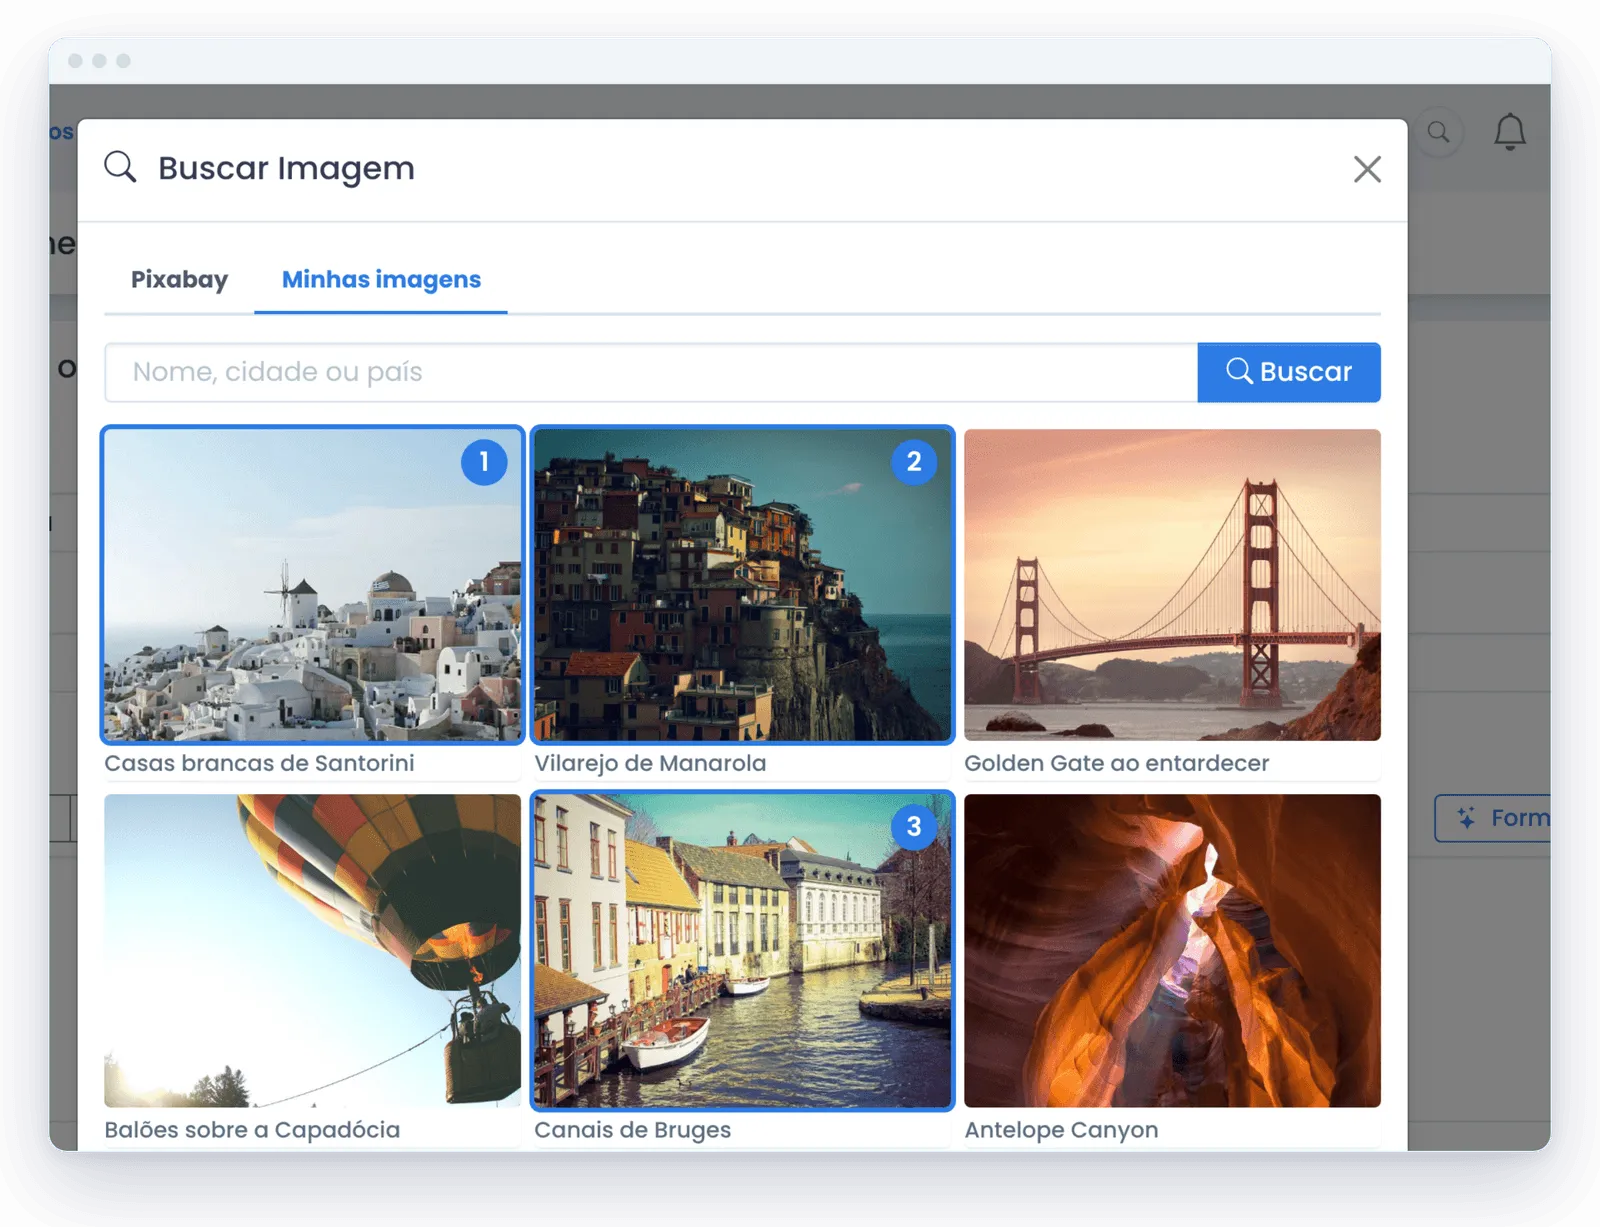Pick the Balões sobre a Capadócia image

312,950
